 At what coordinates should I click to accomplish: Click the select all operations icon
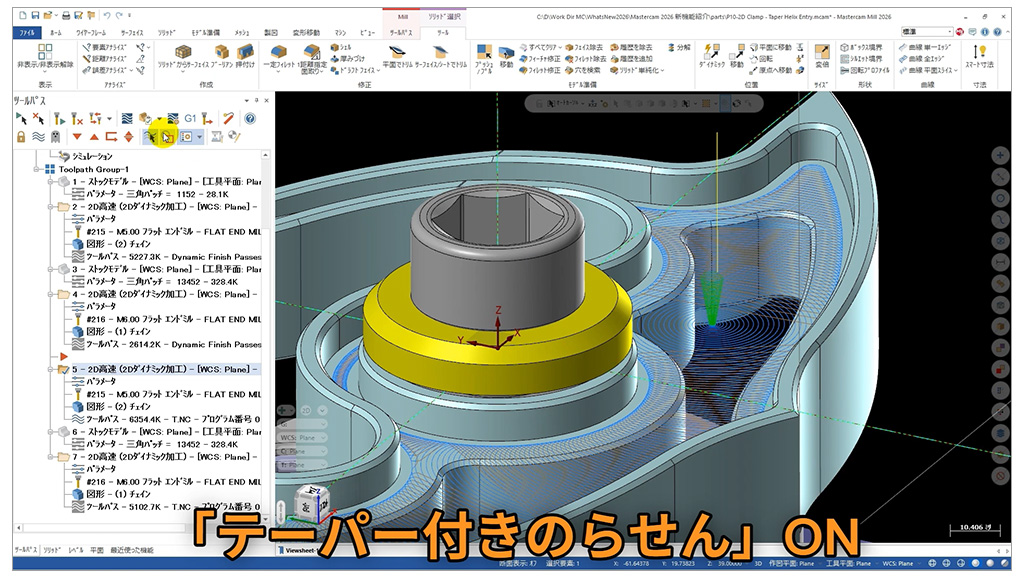21,118
